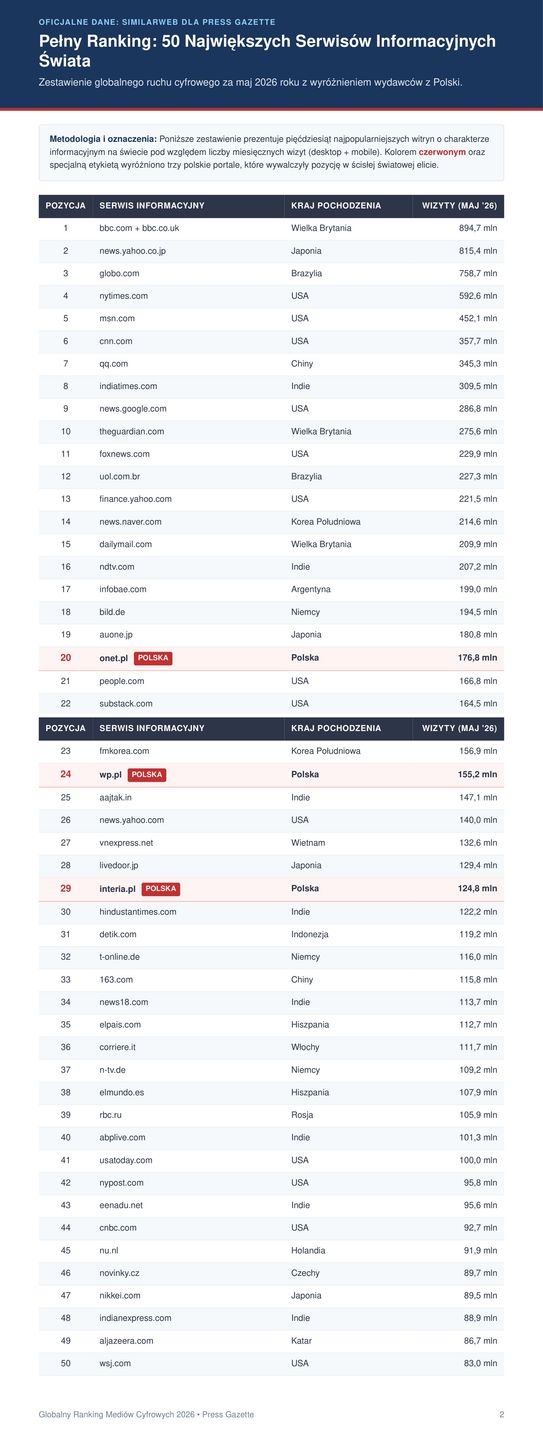Image resolution: width=543 pixels, height=1439 pixels.
Task: Click the elpais.com entry
Action: click(120, 1024)
